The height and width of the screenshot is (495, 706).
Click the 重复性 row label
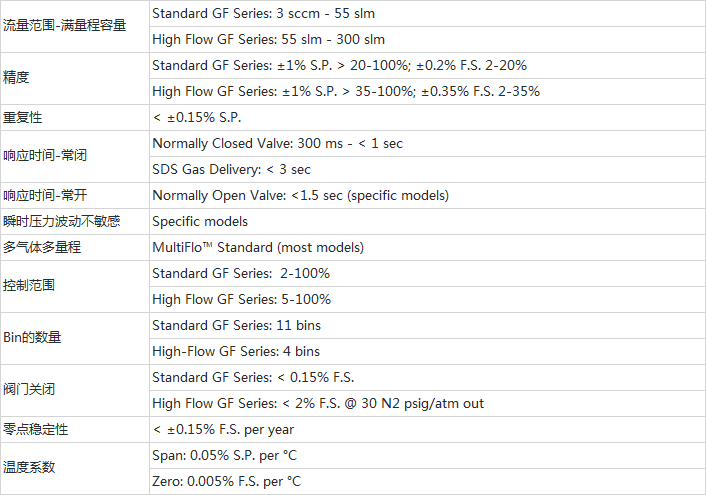23,117
